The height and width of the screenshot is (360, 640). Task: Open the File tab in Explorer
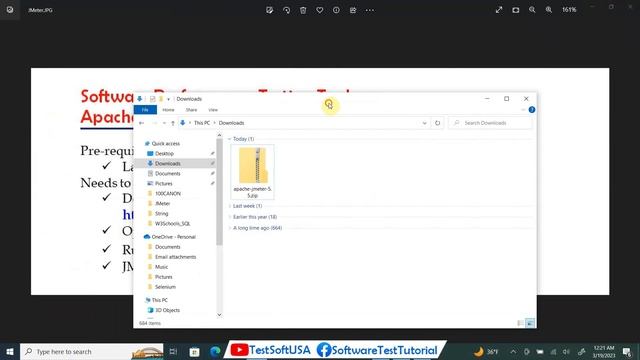pos(145,110)
